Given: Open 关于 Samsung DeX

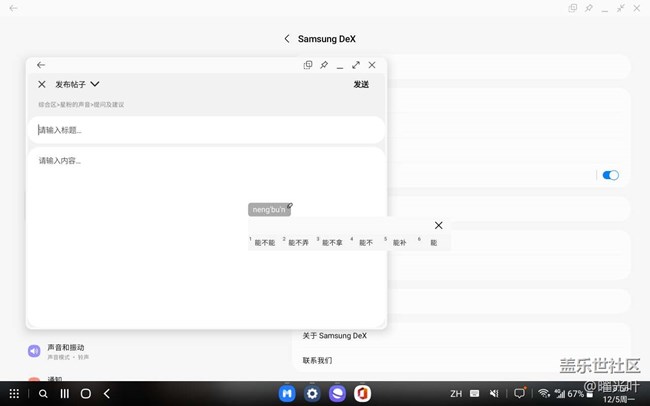Looking at the screenshot, I should pos(335,335).
